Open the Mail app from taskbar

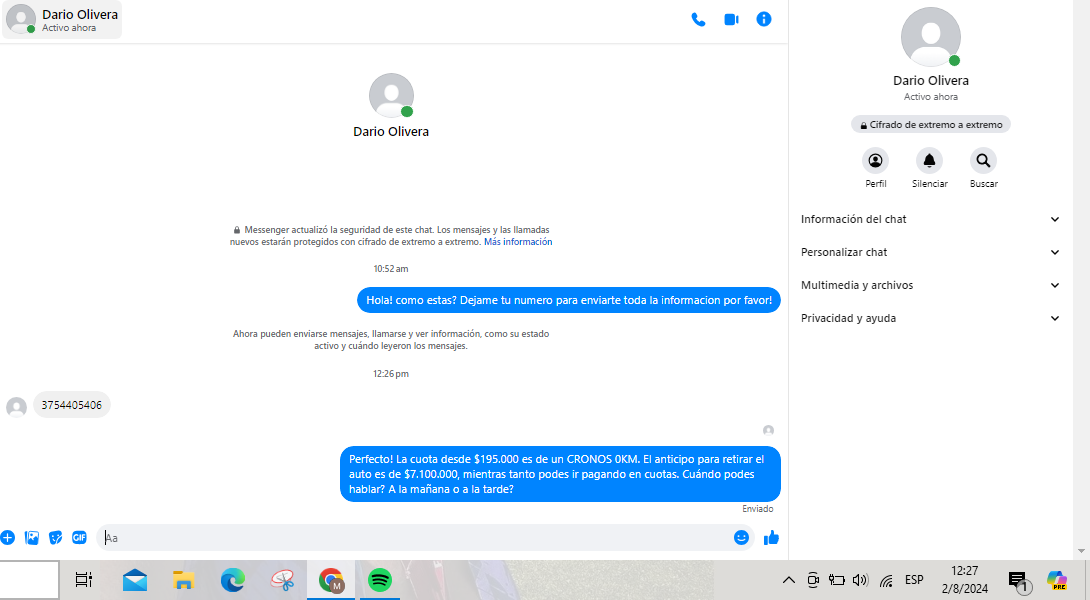tap(135, 580)
